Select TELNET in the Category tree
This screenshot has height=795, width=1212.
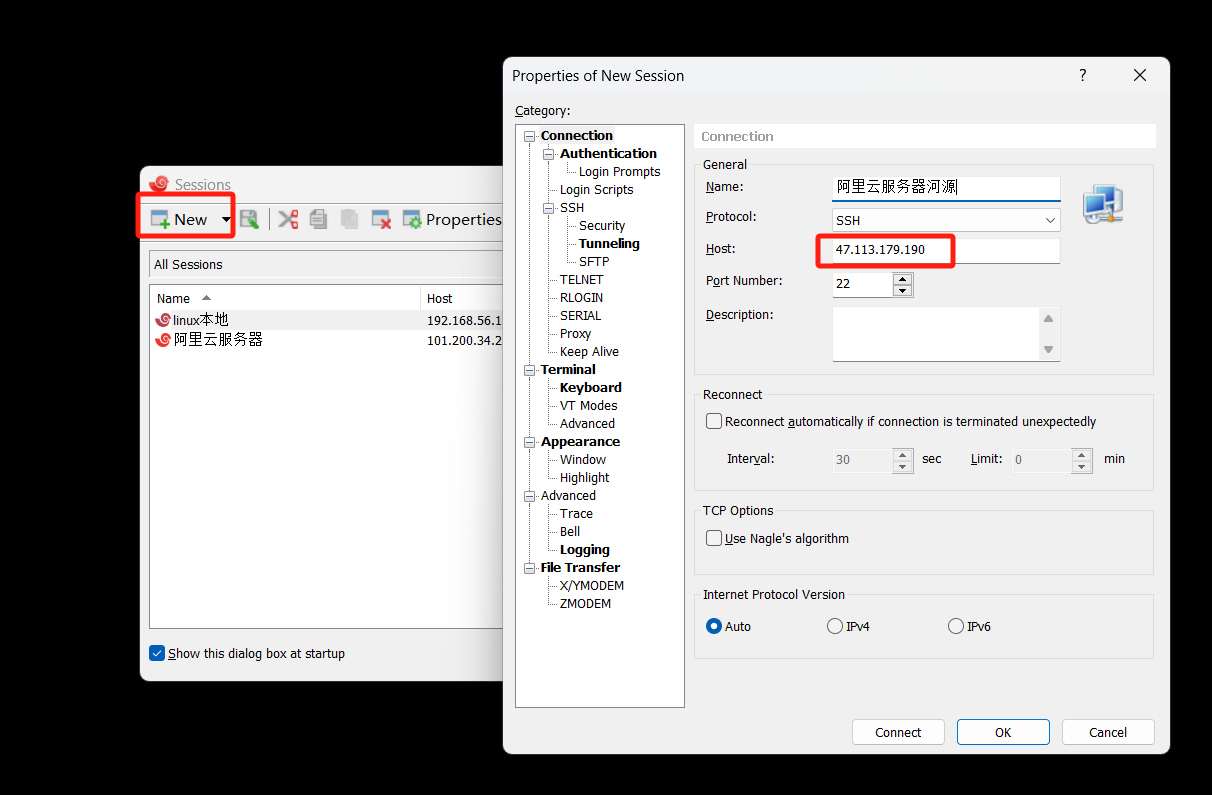[x=581, y=280]
